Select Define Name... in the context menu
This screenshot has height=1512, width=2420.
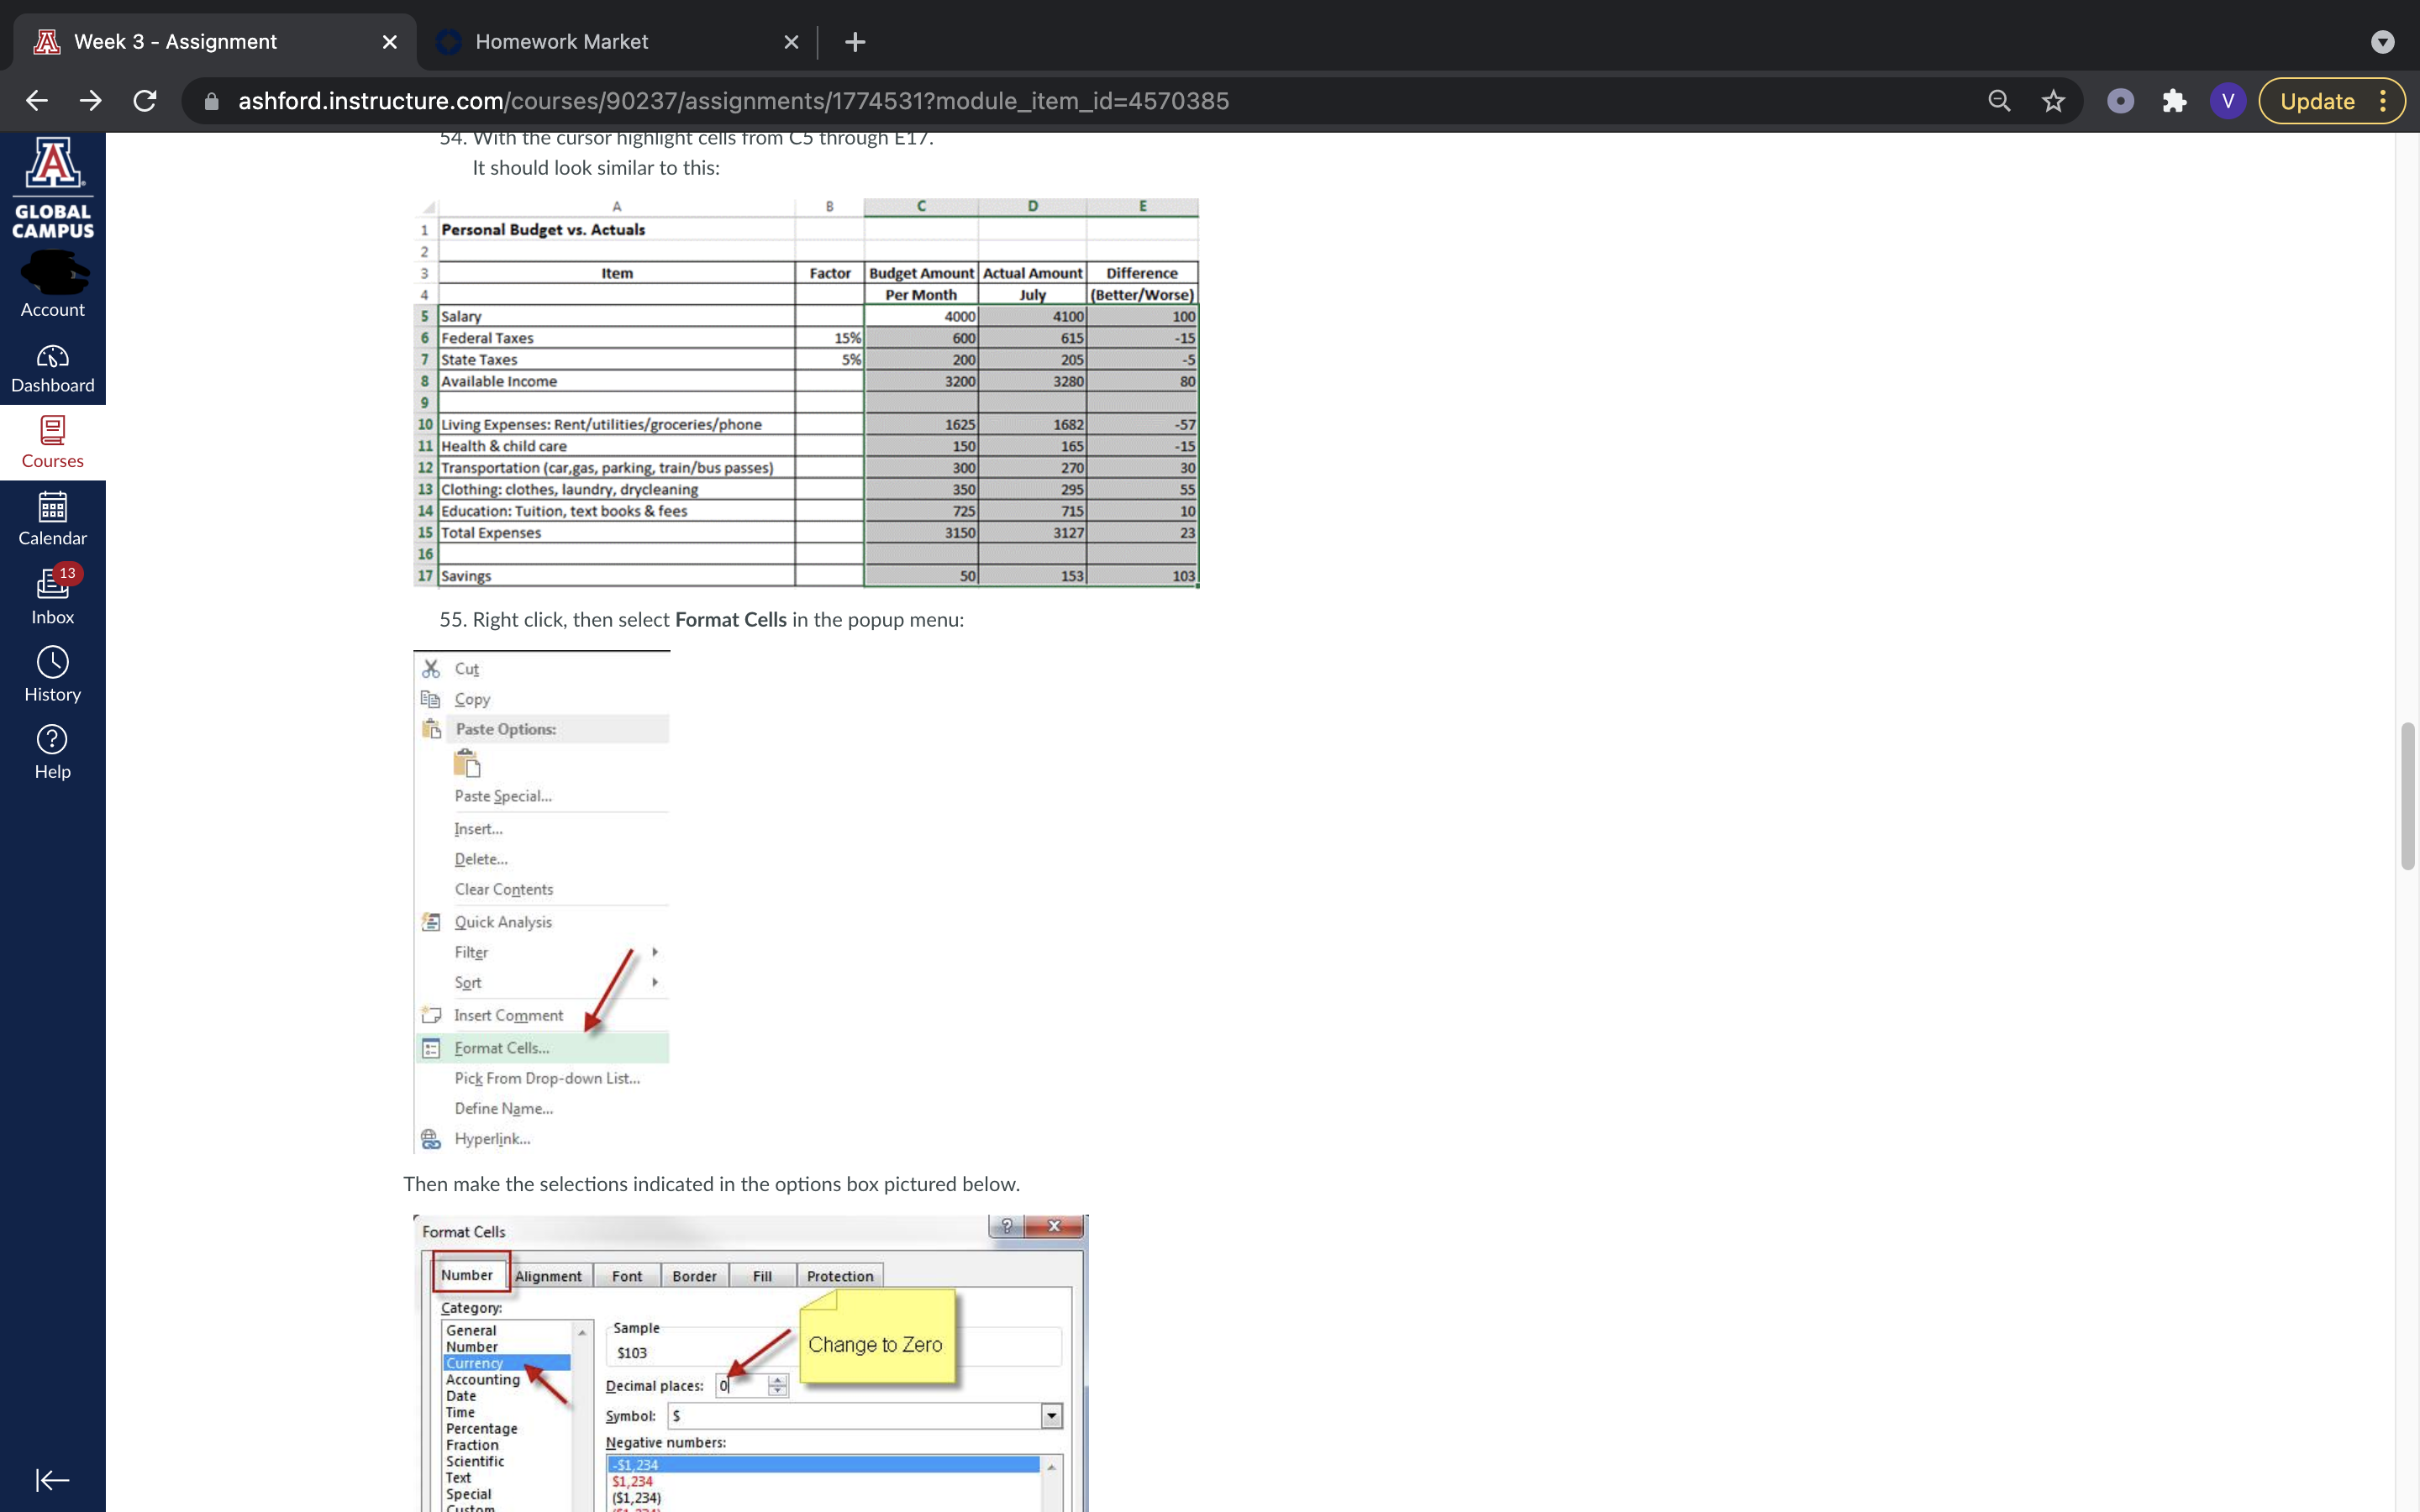pyautogui.click(x=503, y=1108)
